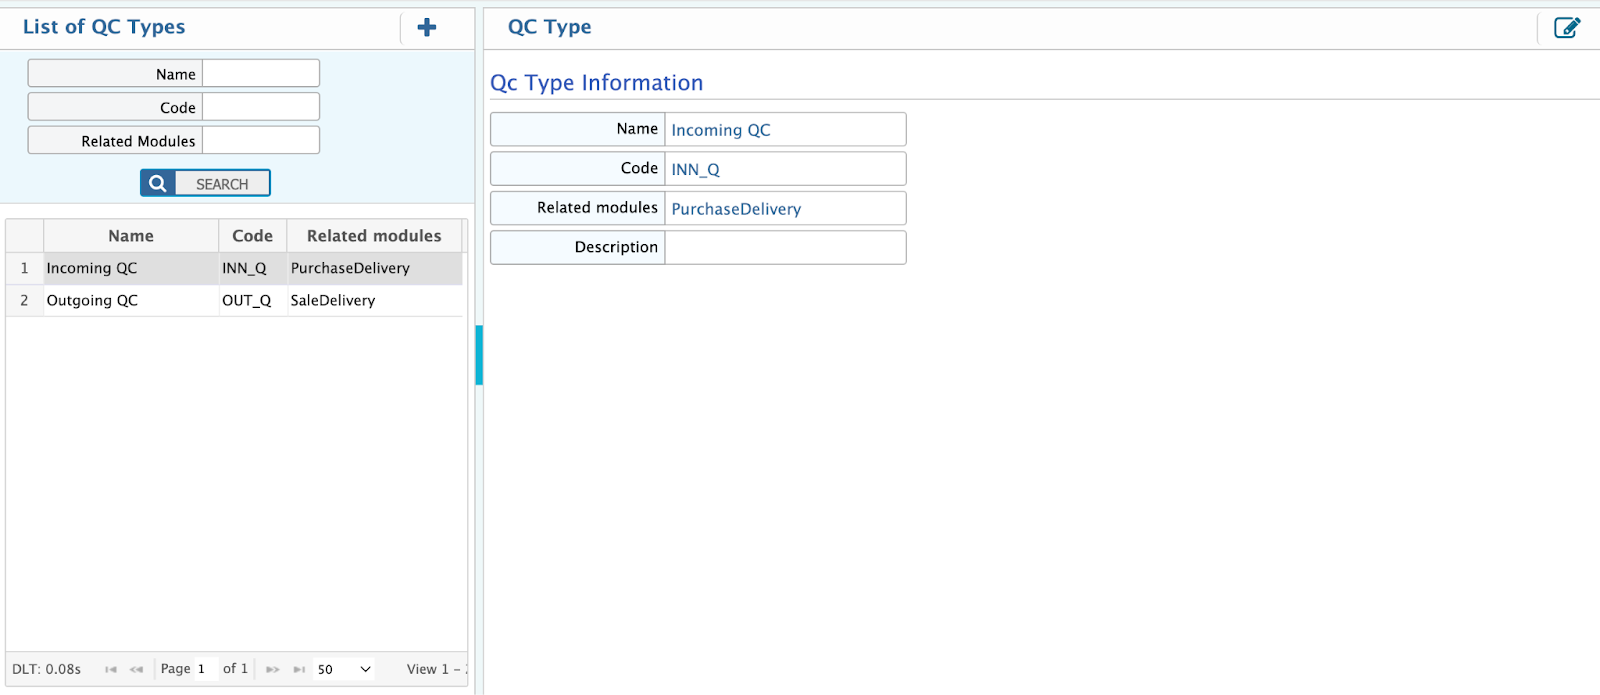This screenshot has width=1600, height=695.
Task: Click the blue panel splitter handle
Action: tap(479, 355)
